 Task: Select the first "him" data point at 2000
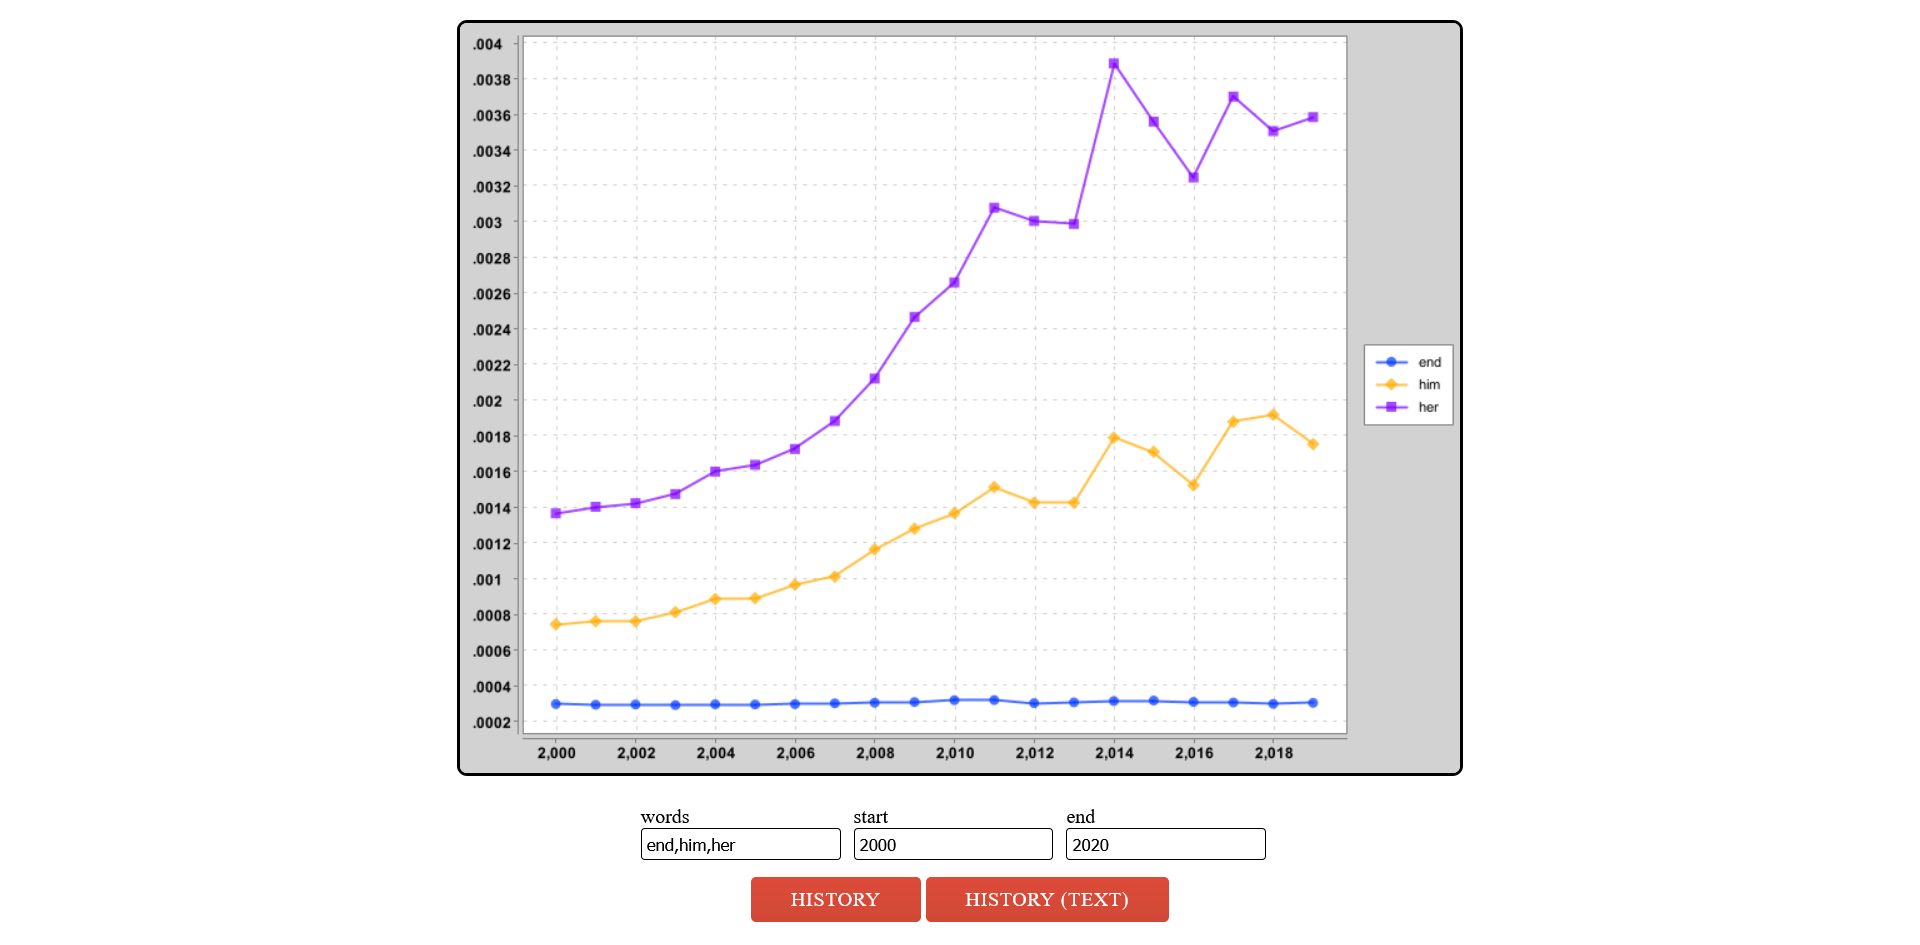(556, 624)
